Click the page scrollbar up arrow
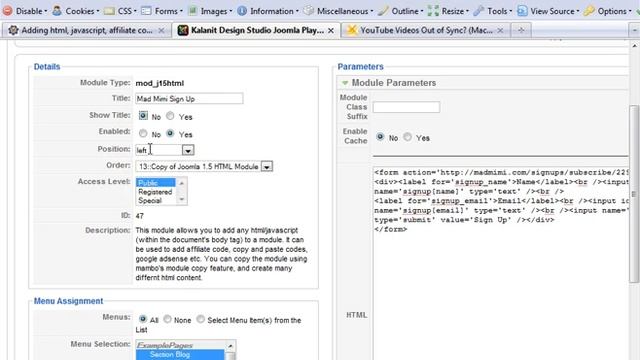This screenshot has height=360, width=640. pos(635,46)
